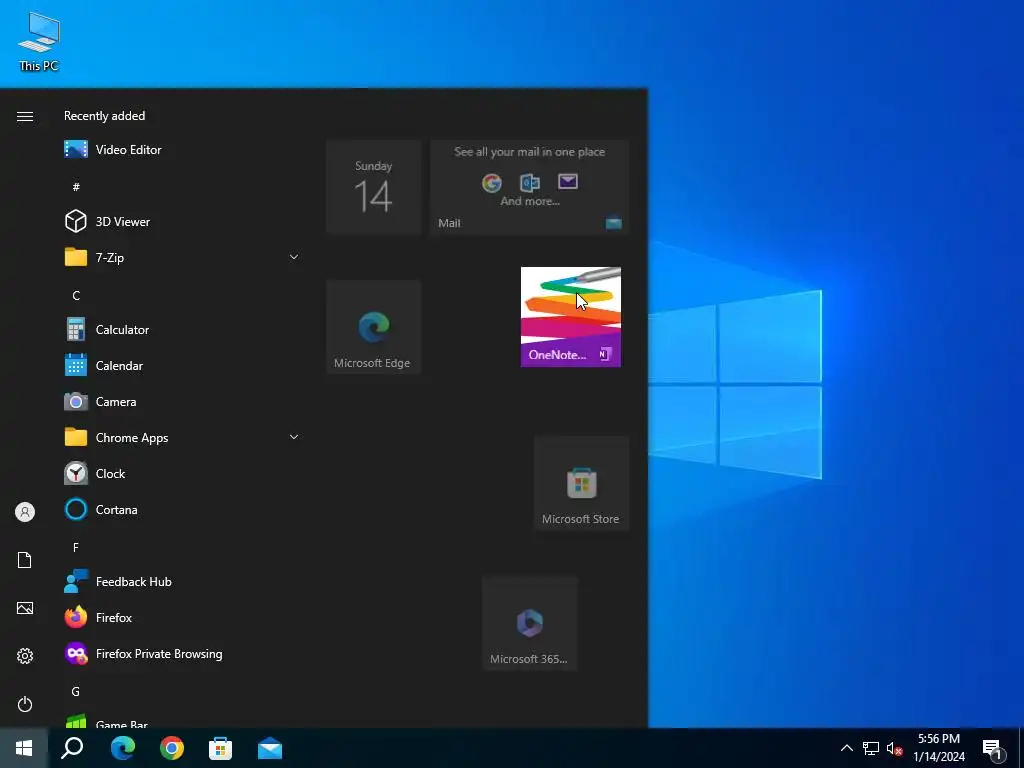Viewport: 1024px width, 768px height.
Task: Launch Firefox from the app list
Action: tap(182, 617)
